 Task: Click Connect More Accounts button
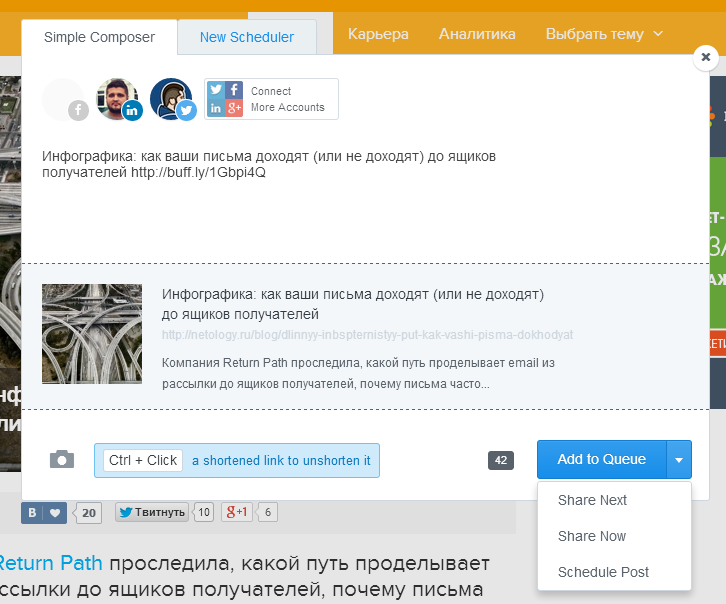[271, 99]
